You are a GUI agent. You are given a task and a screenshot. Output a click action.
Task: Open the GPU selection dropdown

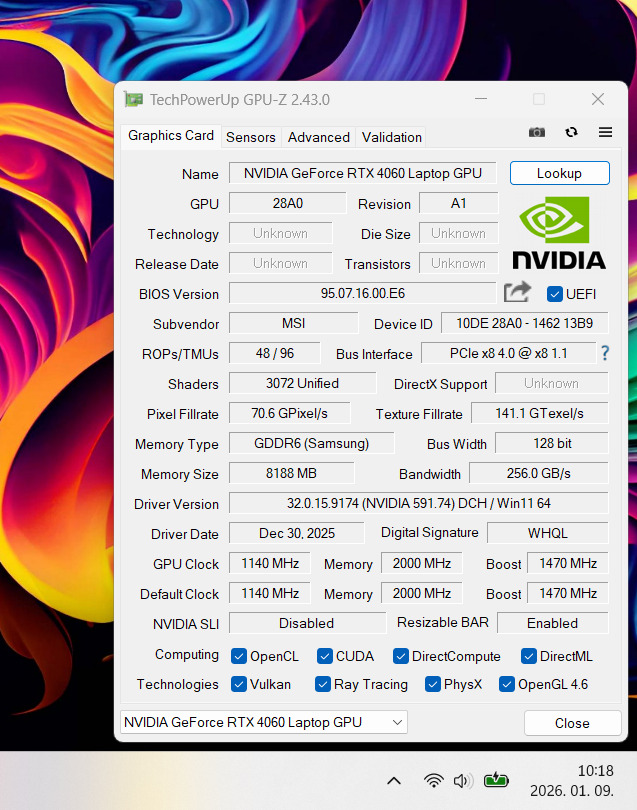coord(264,722)
